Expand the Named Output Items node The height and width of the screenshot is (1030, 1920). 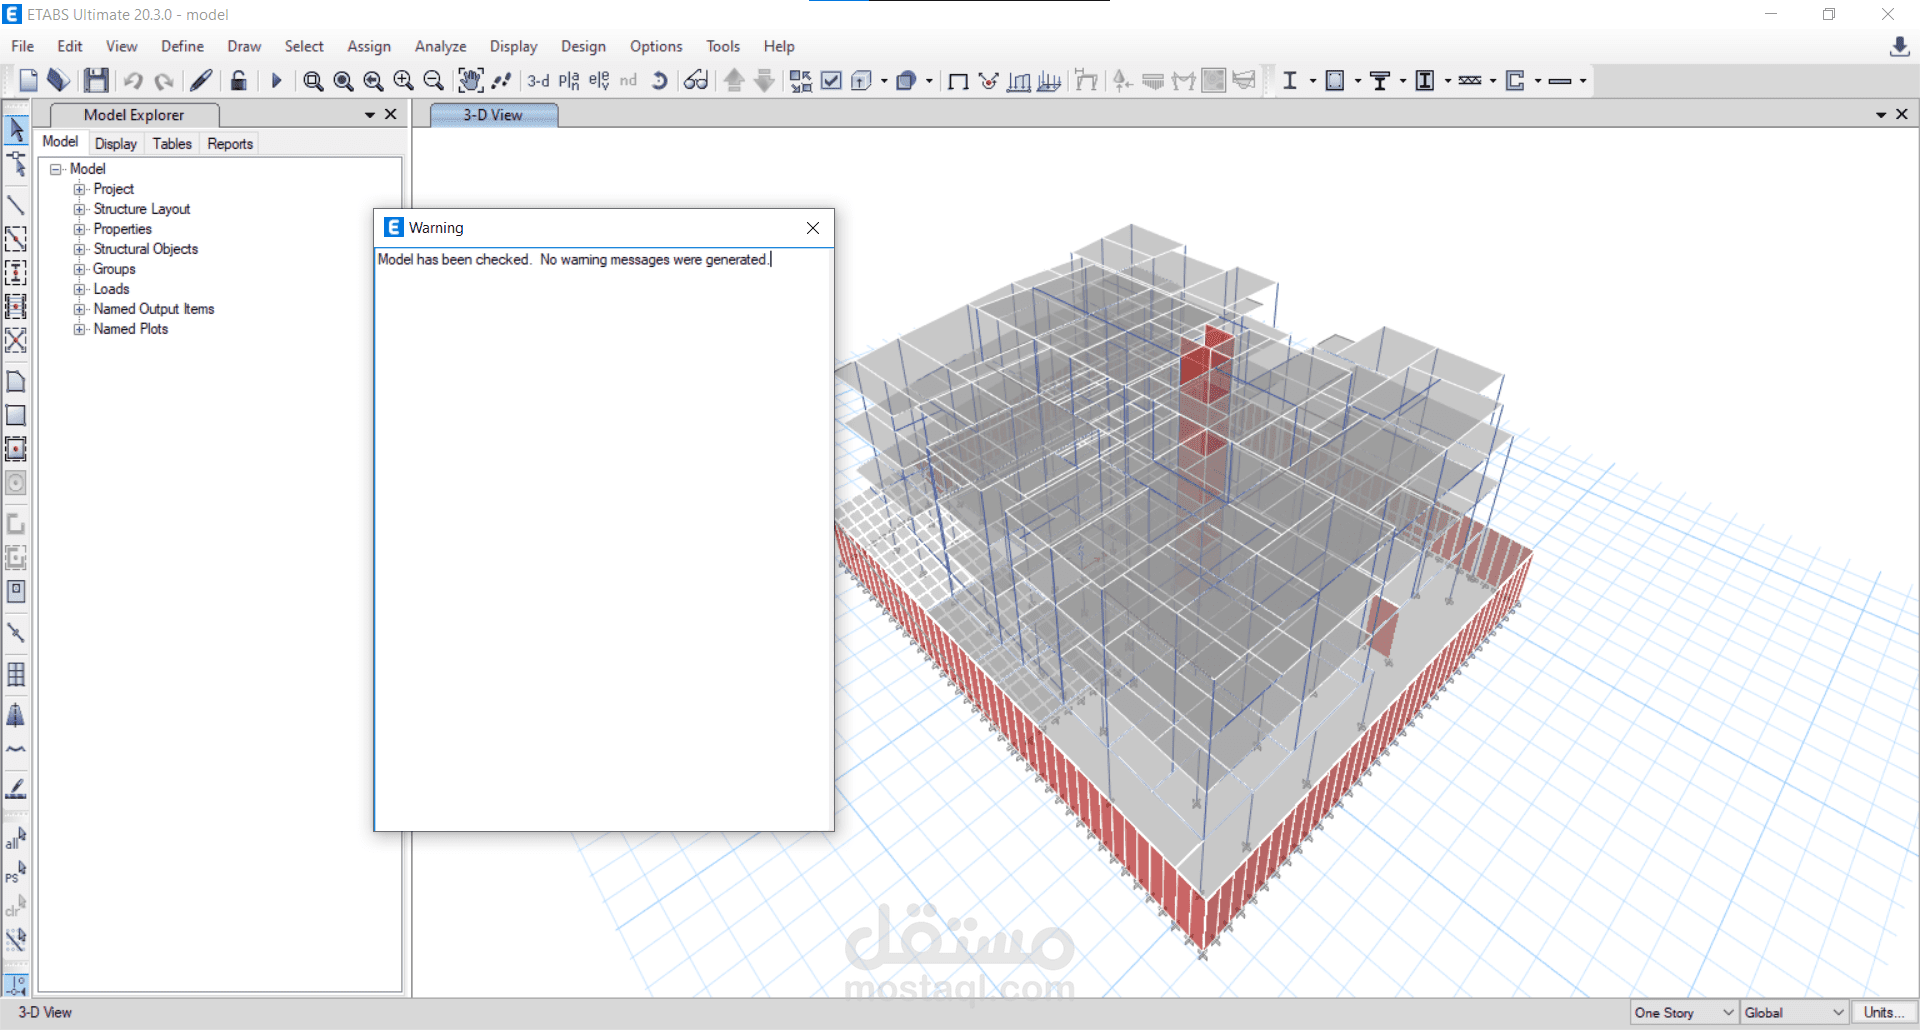click(79, 309)
